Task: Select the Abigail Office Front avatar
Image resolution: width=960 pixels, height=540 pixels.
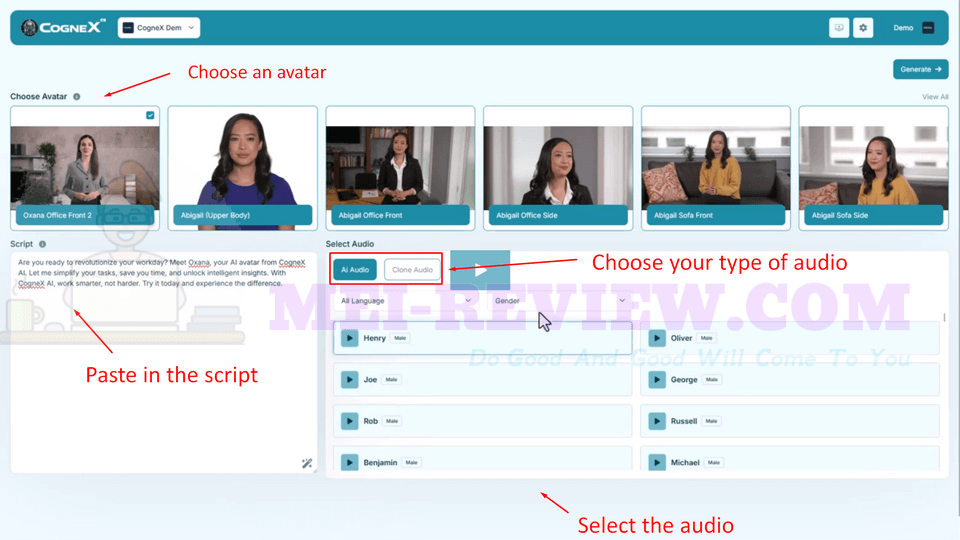Action: [x=400, y=168]
